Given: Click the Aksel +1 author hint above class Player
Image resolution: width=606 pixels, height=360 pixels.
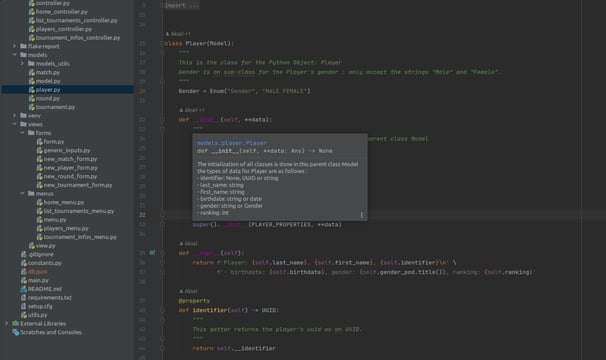Looking at the screenshot, I should pyautogui.click(x=178, y=34).
